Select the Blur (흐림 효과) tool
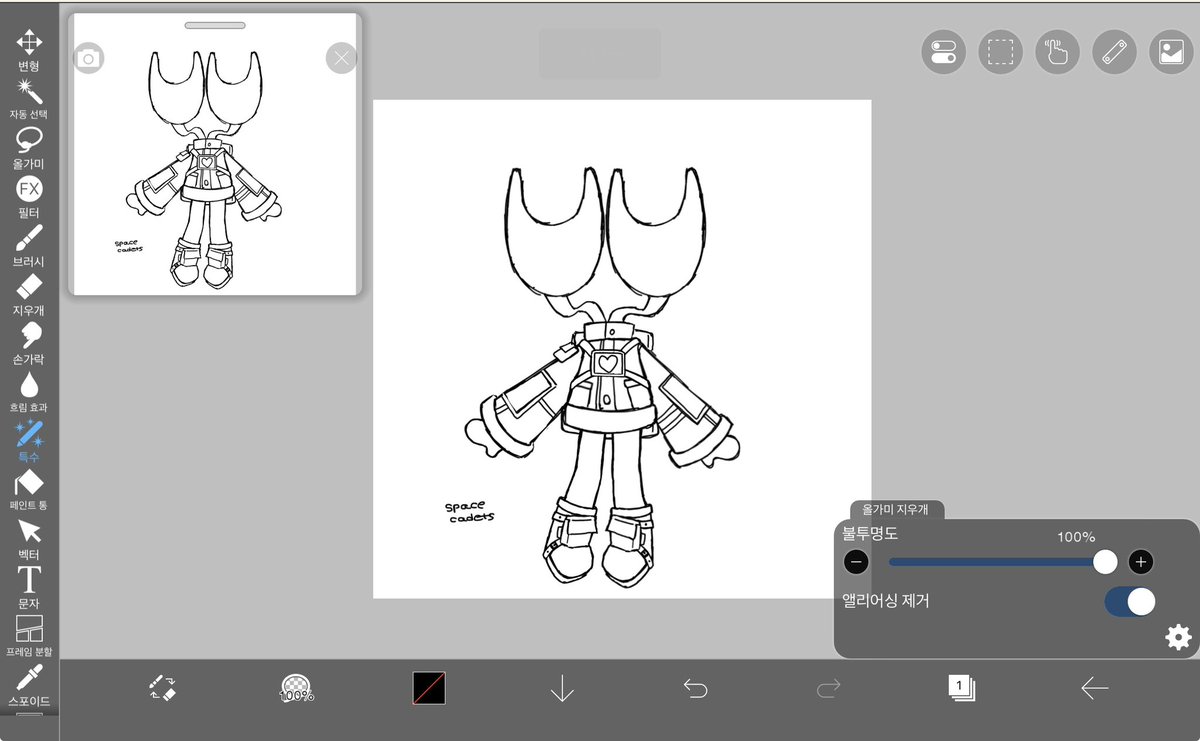The width and height of the screenshot is (1200, 741). tap(29, 393)
